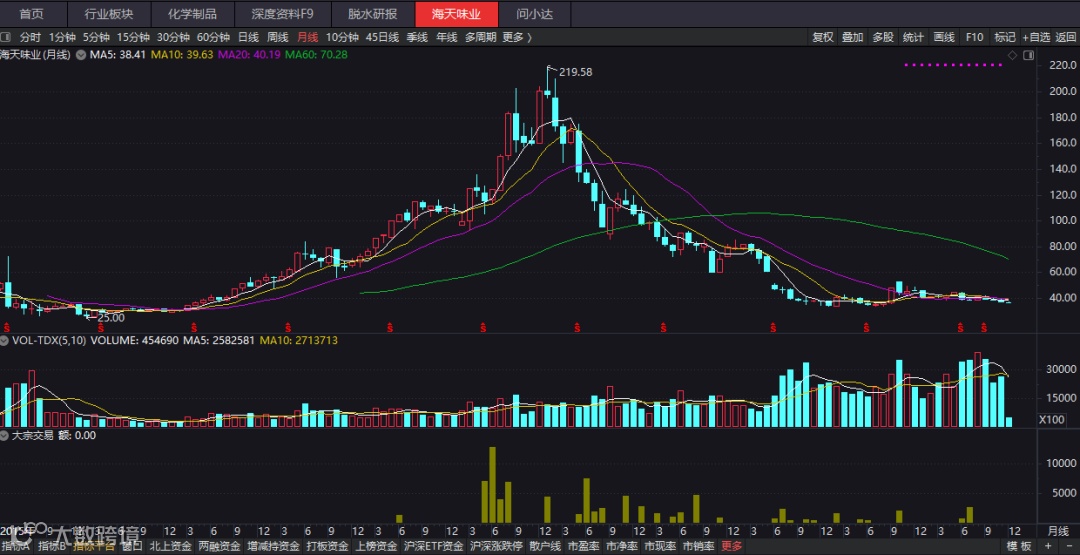Open the 海天味业(月线) indicator settings arrow
The image size is (1080, 555).
pyautogui.click(x=81, y=54)
